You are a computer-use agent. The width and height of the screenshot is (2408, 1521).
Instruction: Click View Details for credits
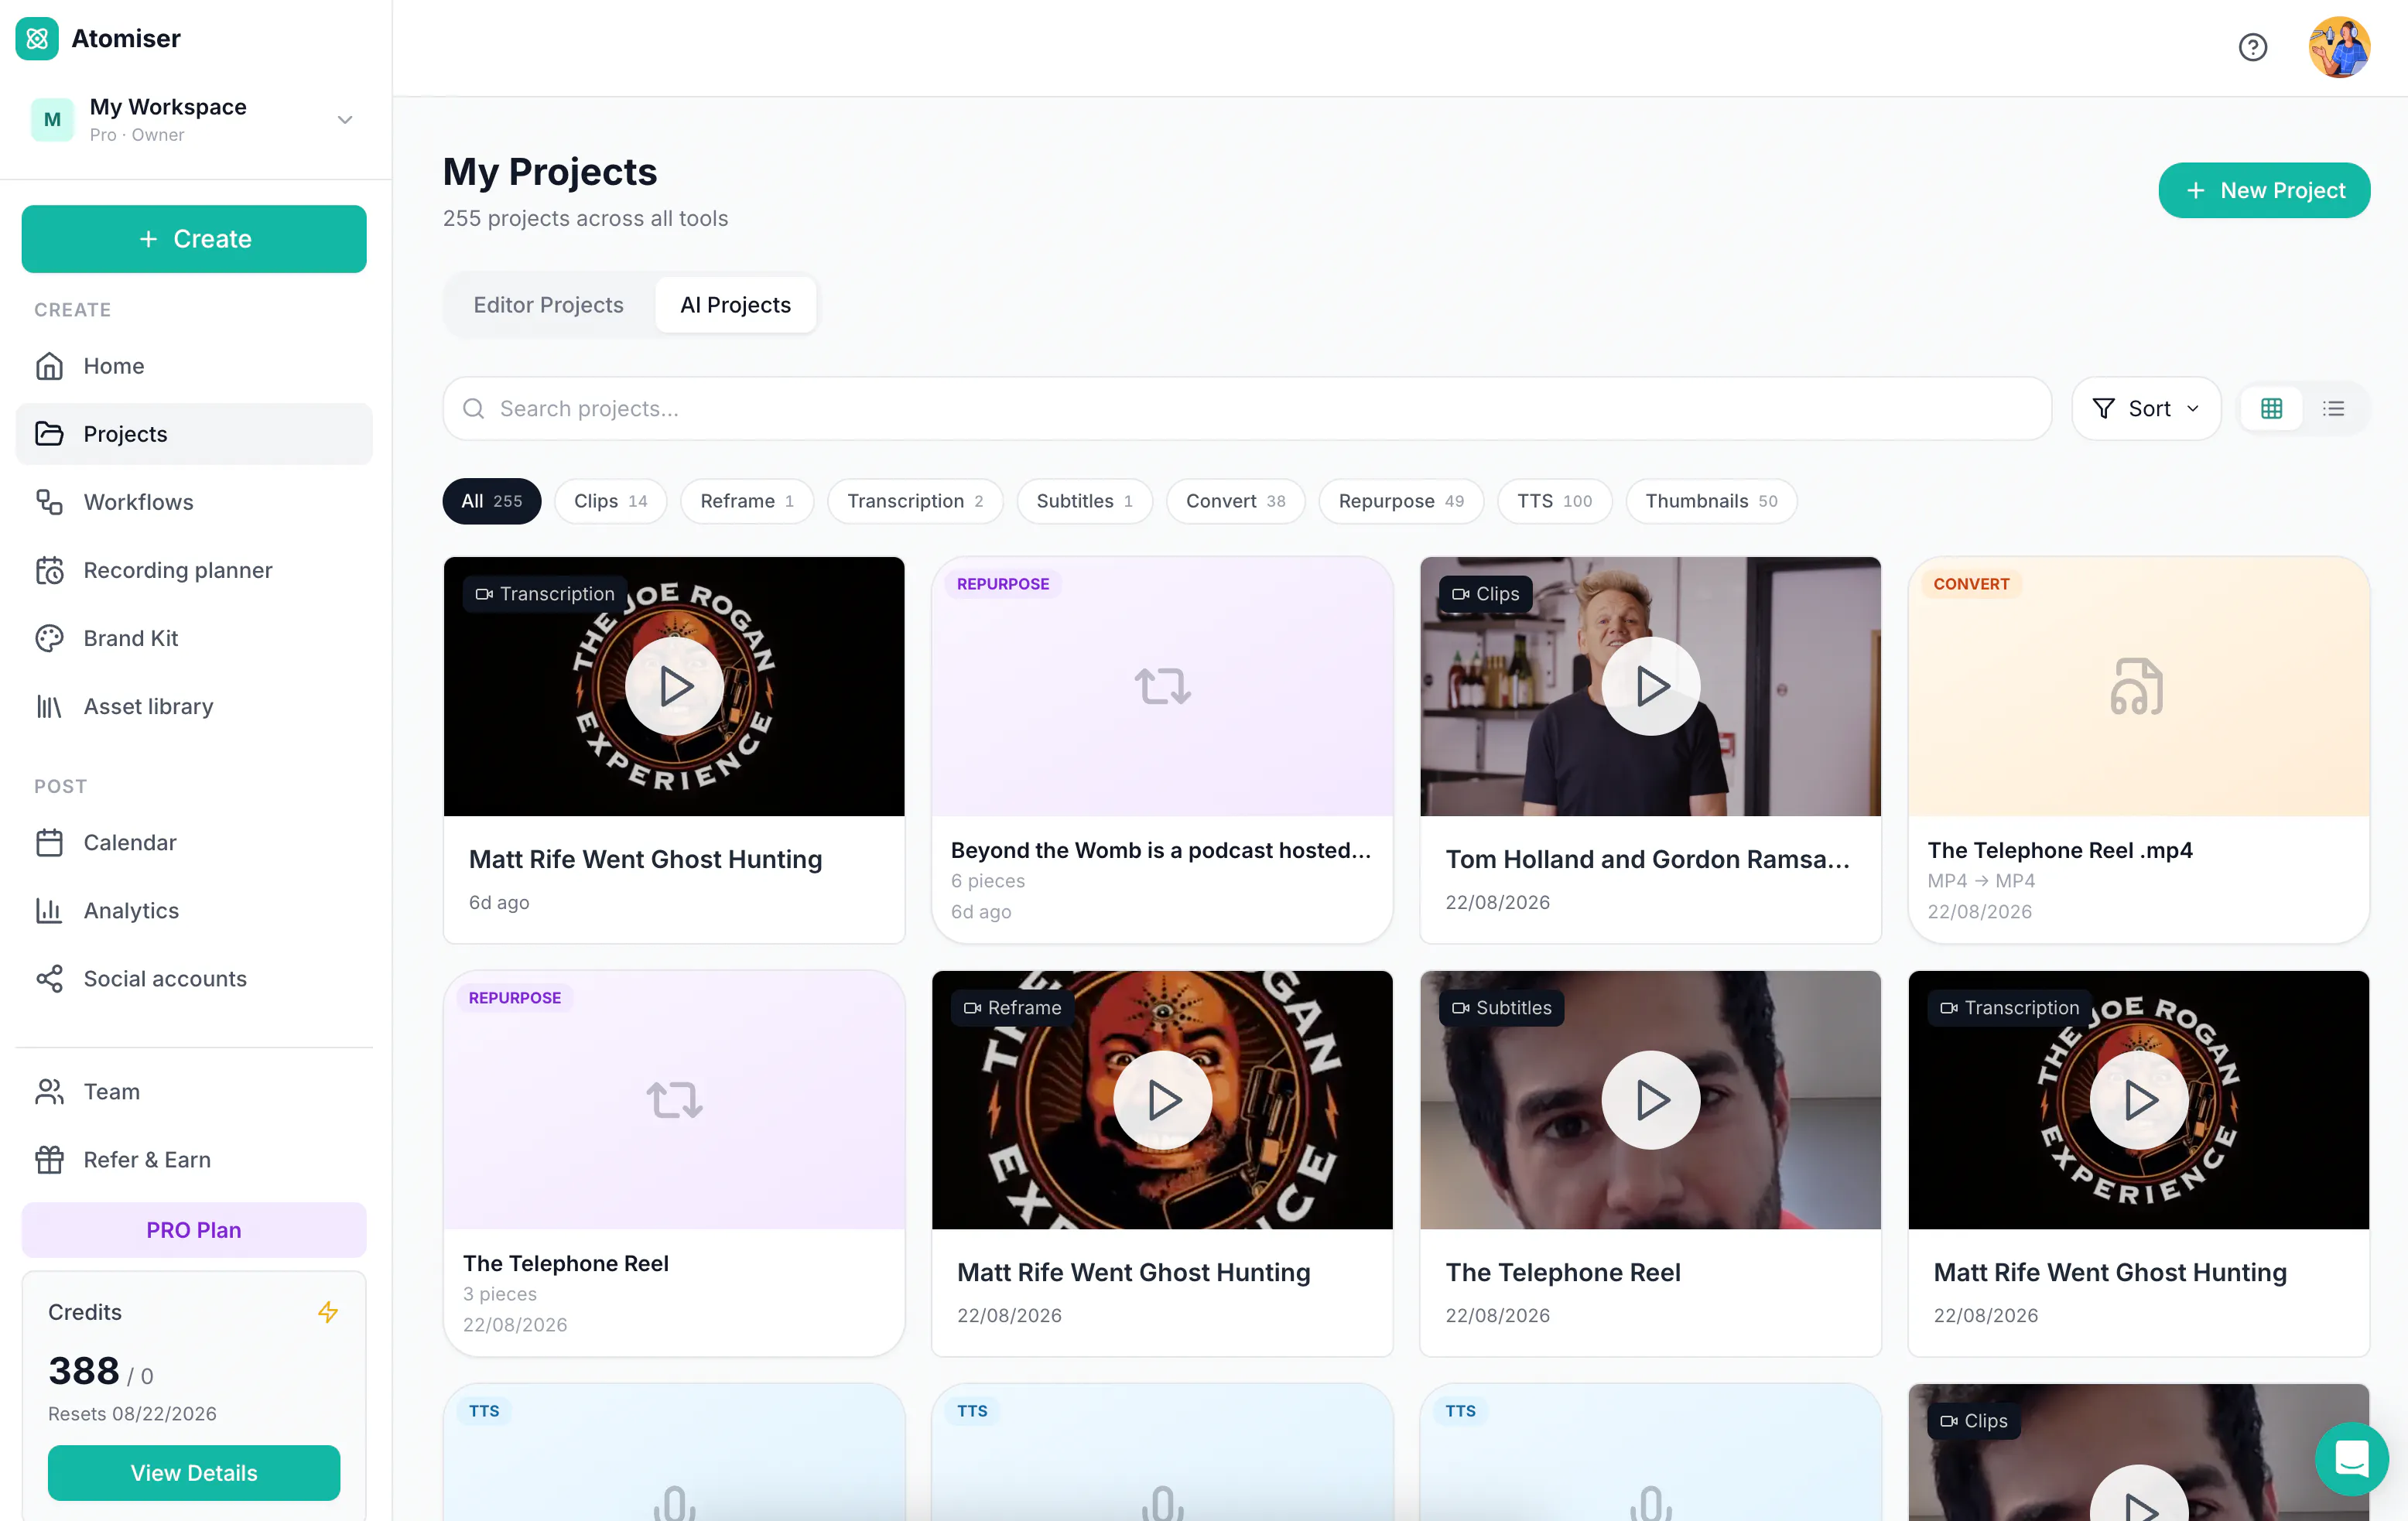pyautogui.click(x=194, y=1472)
